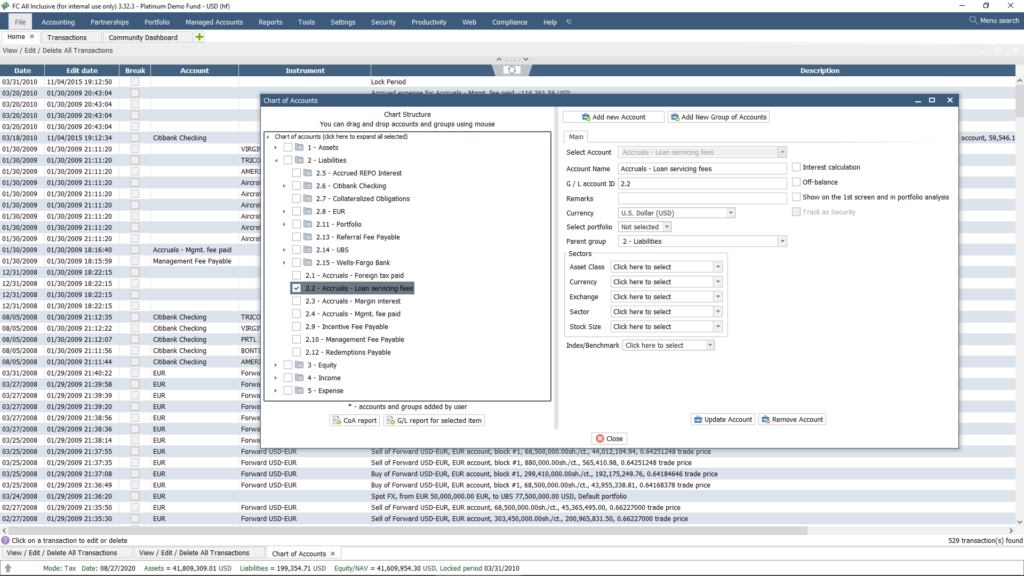Click the Remove Account icon button
The image size is (1024, 576).
click(x=767, y=419)
